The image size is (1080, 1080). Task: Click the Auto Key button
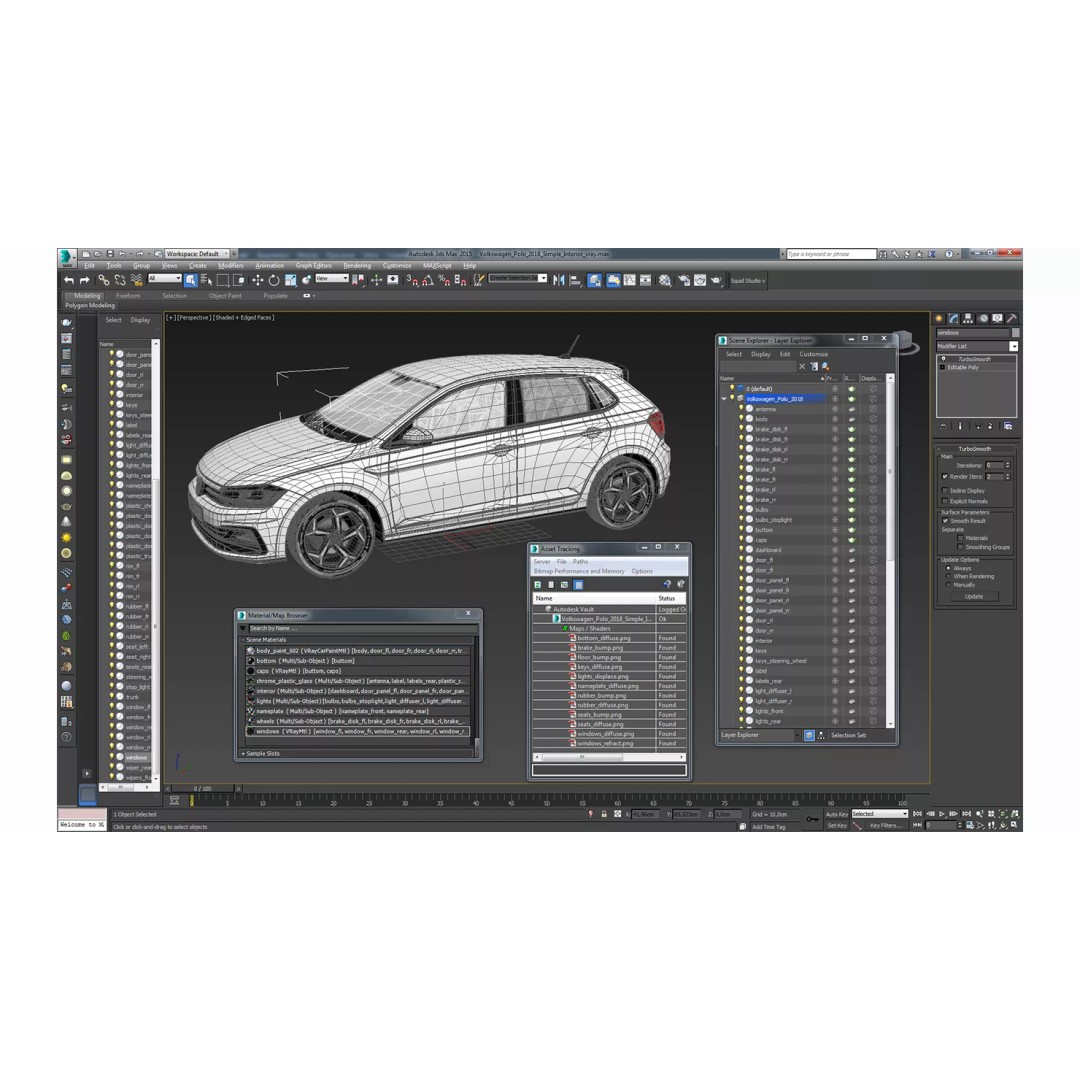click(837, 814)
